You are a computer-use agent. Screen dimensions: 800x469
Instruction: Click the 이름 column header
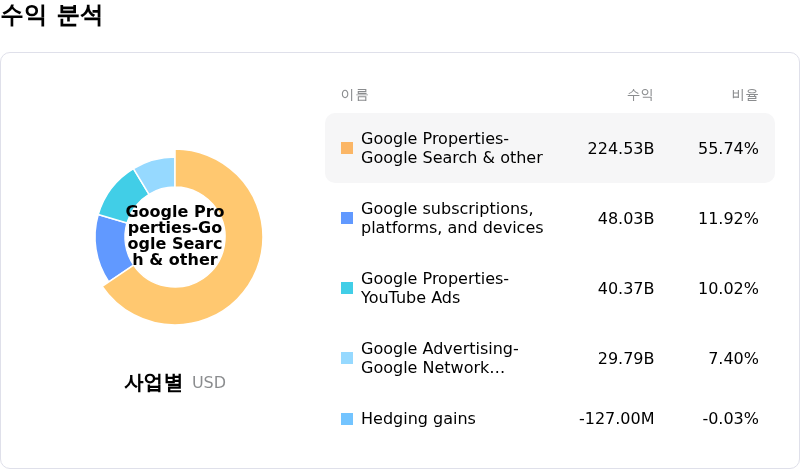pos(354,95)
